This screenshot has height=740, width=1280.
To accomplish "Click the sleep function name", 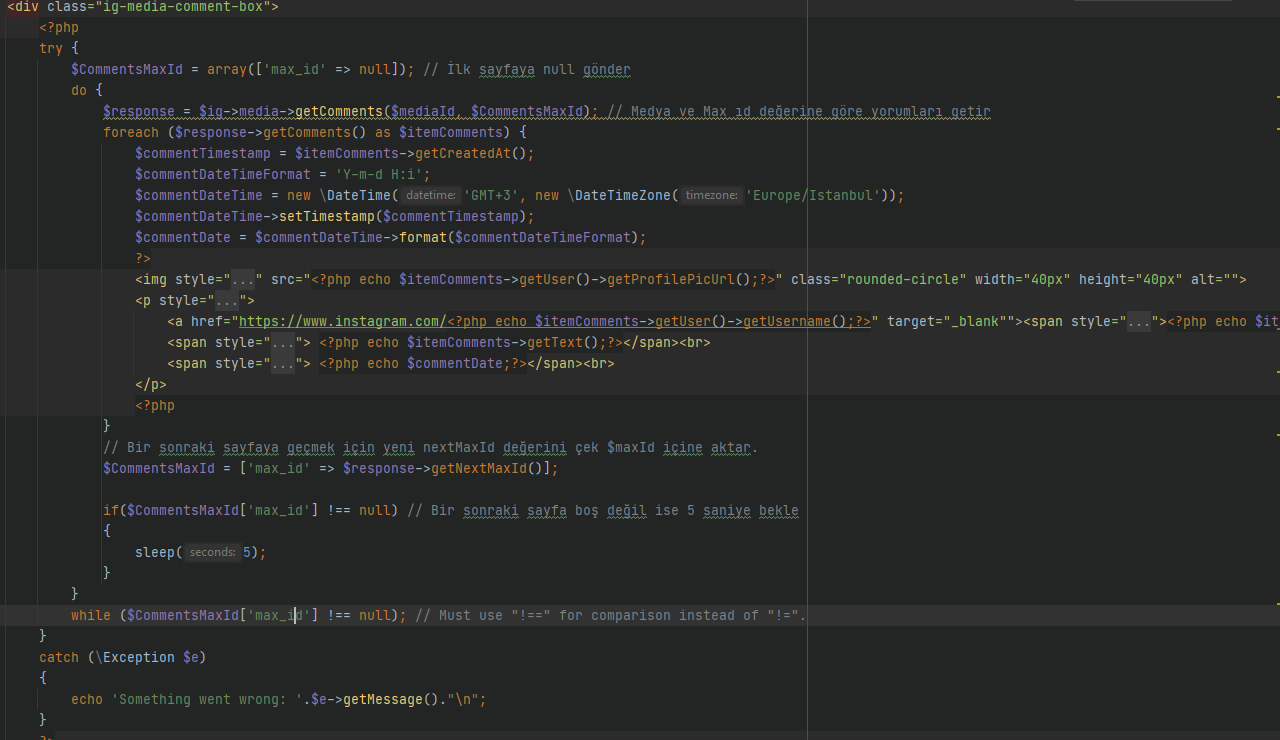I will tap(155, 553).
